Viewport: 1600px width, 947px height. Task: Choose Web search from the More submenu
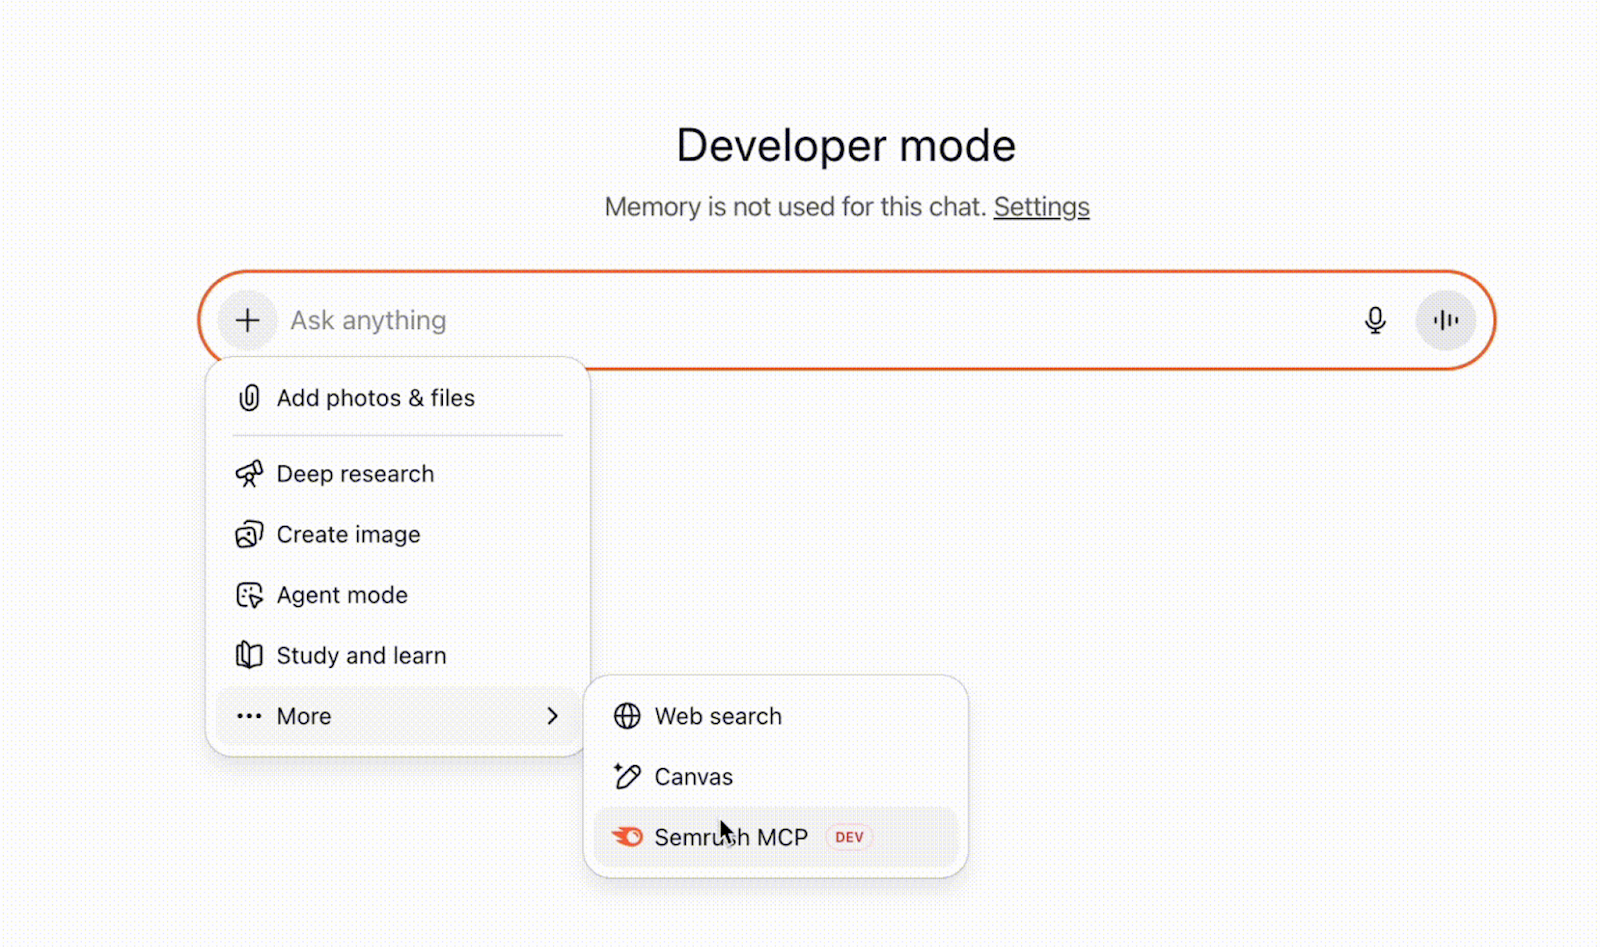(718, 716)
